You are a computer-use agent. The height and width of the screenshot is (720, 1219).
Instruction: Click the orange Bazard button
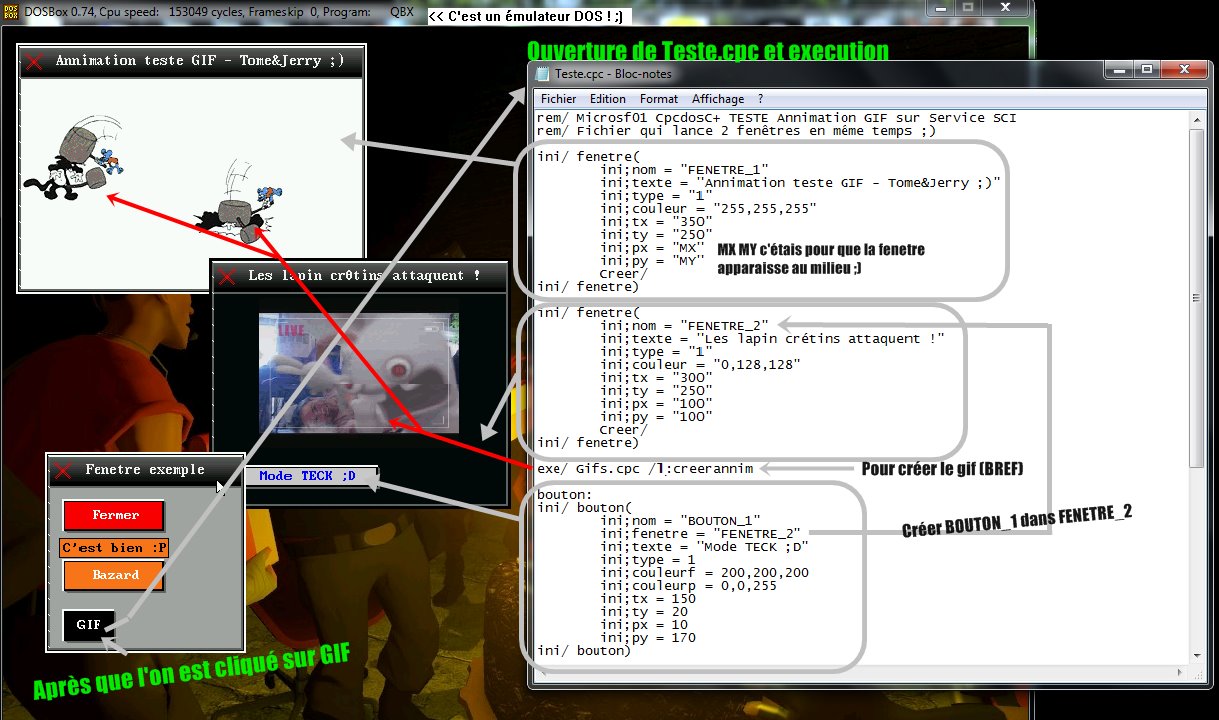tap(113, 575)
